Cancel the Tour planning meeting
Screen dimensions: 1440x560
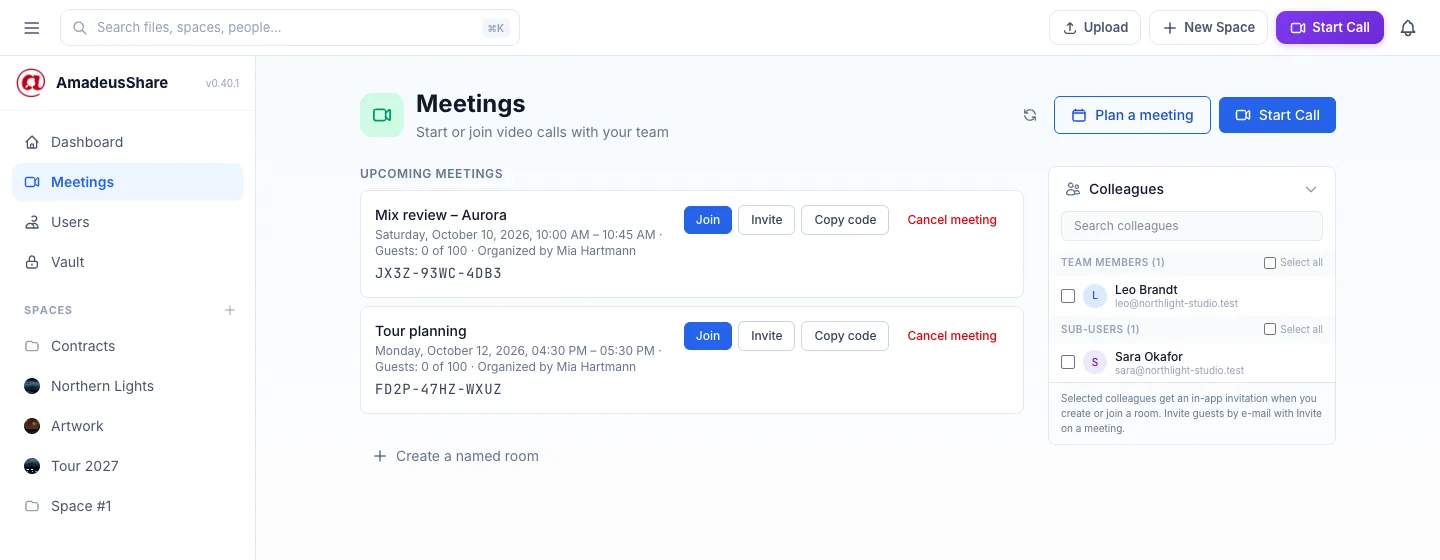coord(952,336)
